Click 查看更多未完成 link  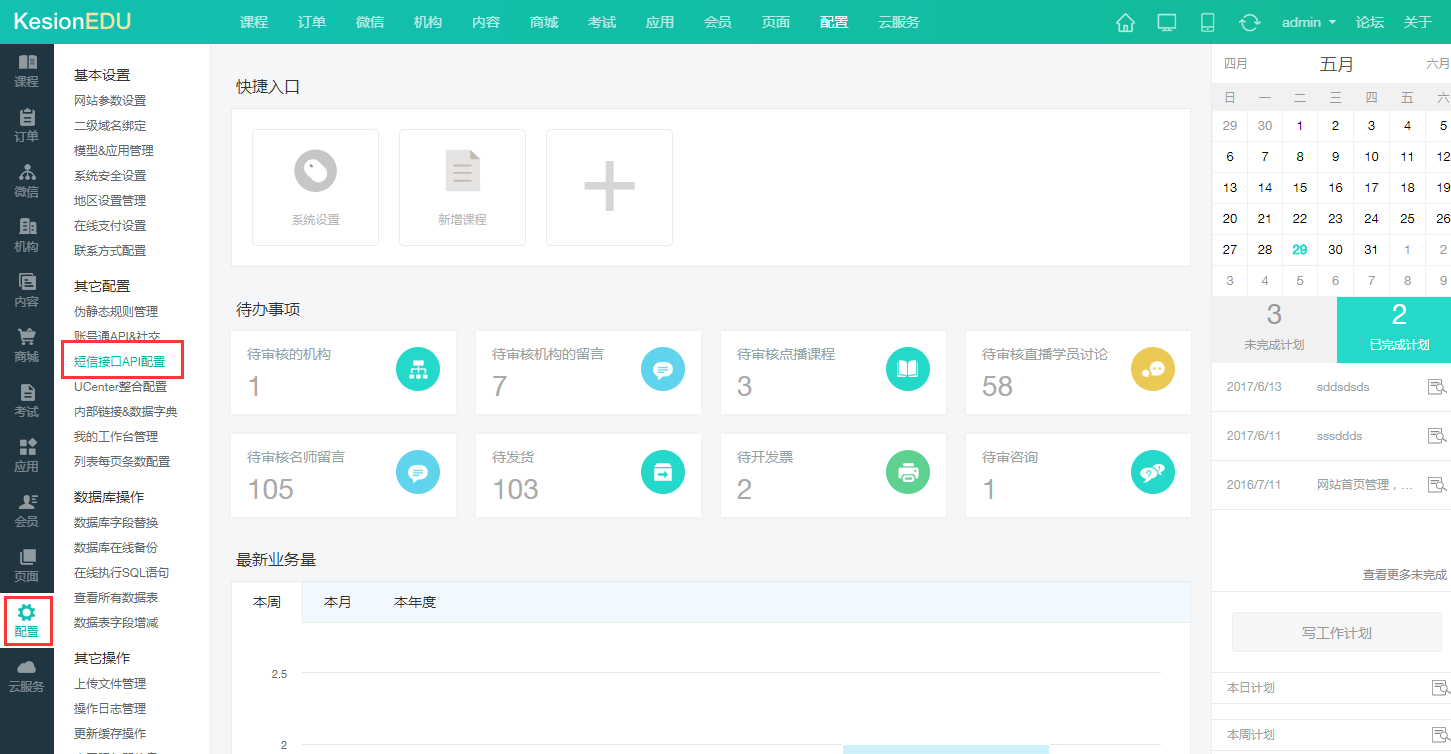tap(1404, 575)
